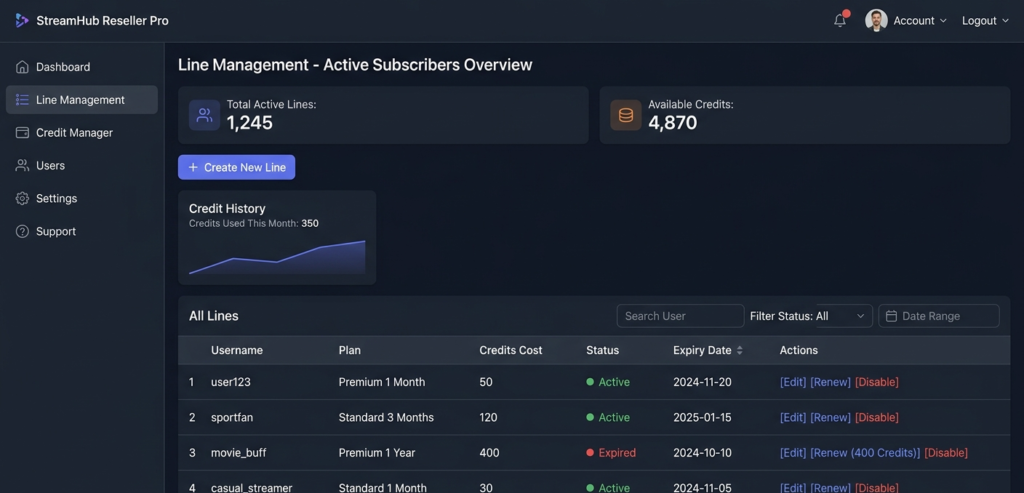Image resolution: width=1024 pixels, height=493 pixels.
Task: Select username sportfan
Action: pyautogui.click(x=234, y=417)
